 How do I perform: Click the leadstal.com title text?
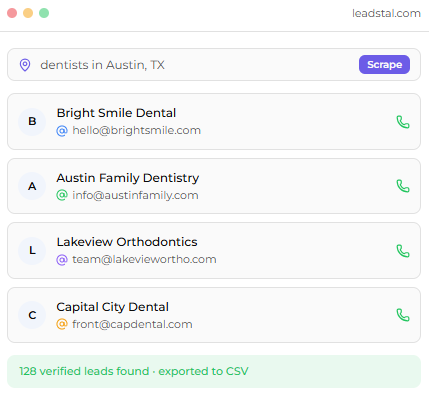coord(386,13)
